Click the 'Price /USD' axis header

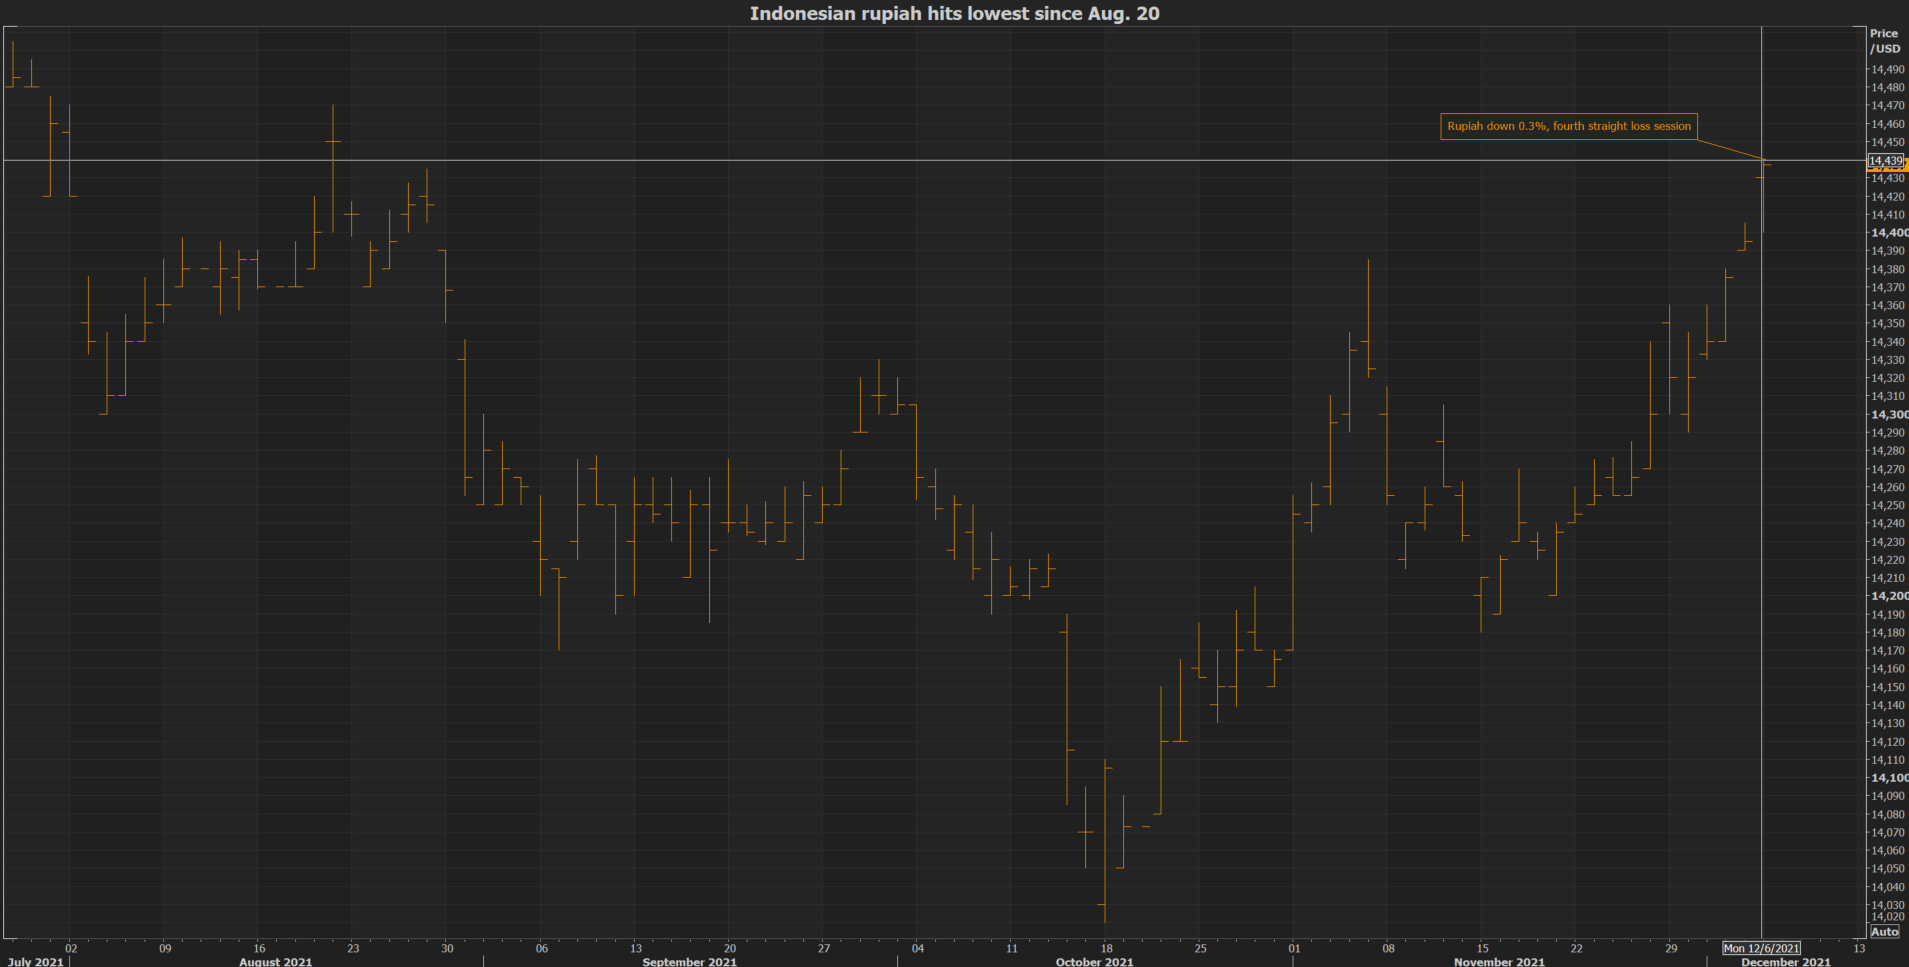click(1884, 41)
